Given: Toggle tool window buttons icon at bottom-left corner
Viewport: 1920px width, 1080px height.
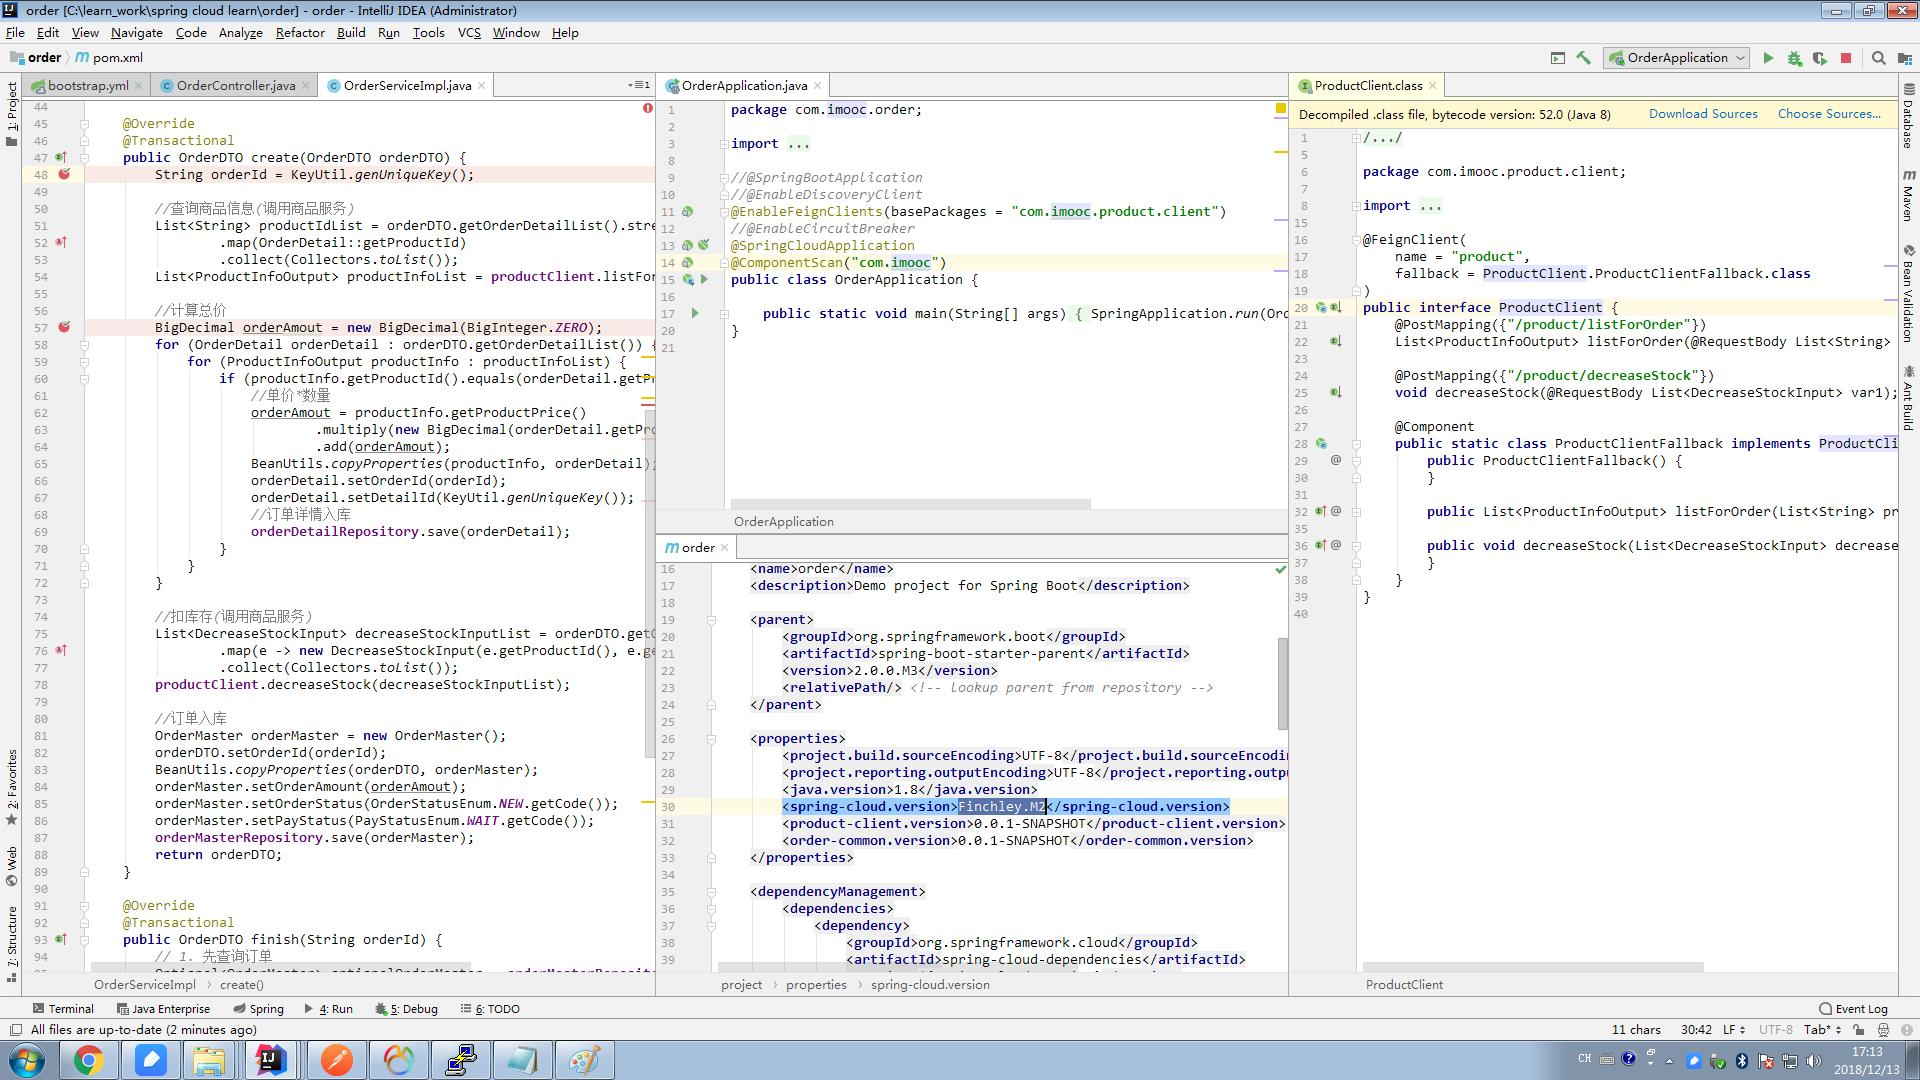Looking at the screenshot, I should 15,1030.
